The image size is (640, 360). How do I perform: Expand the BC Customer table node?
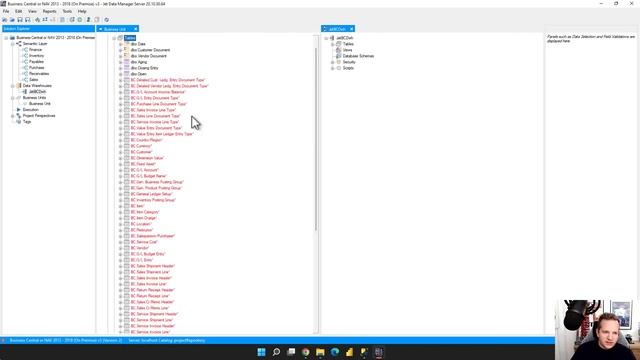120,152
